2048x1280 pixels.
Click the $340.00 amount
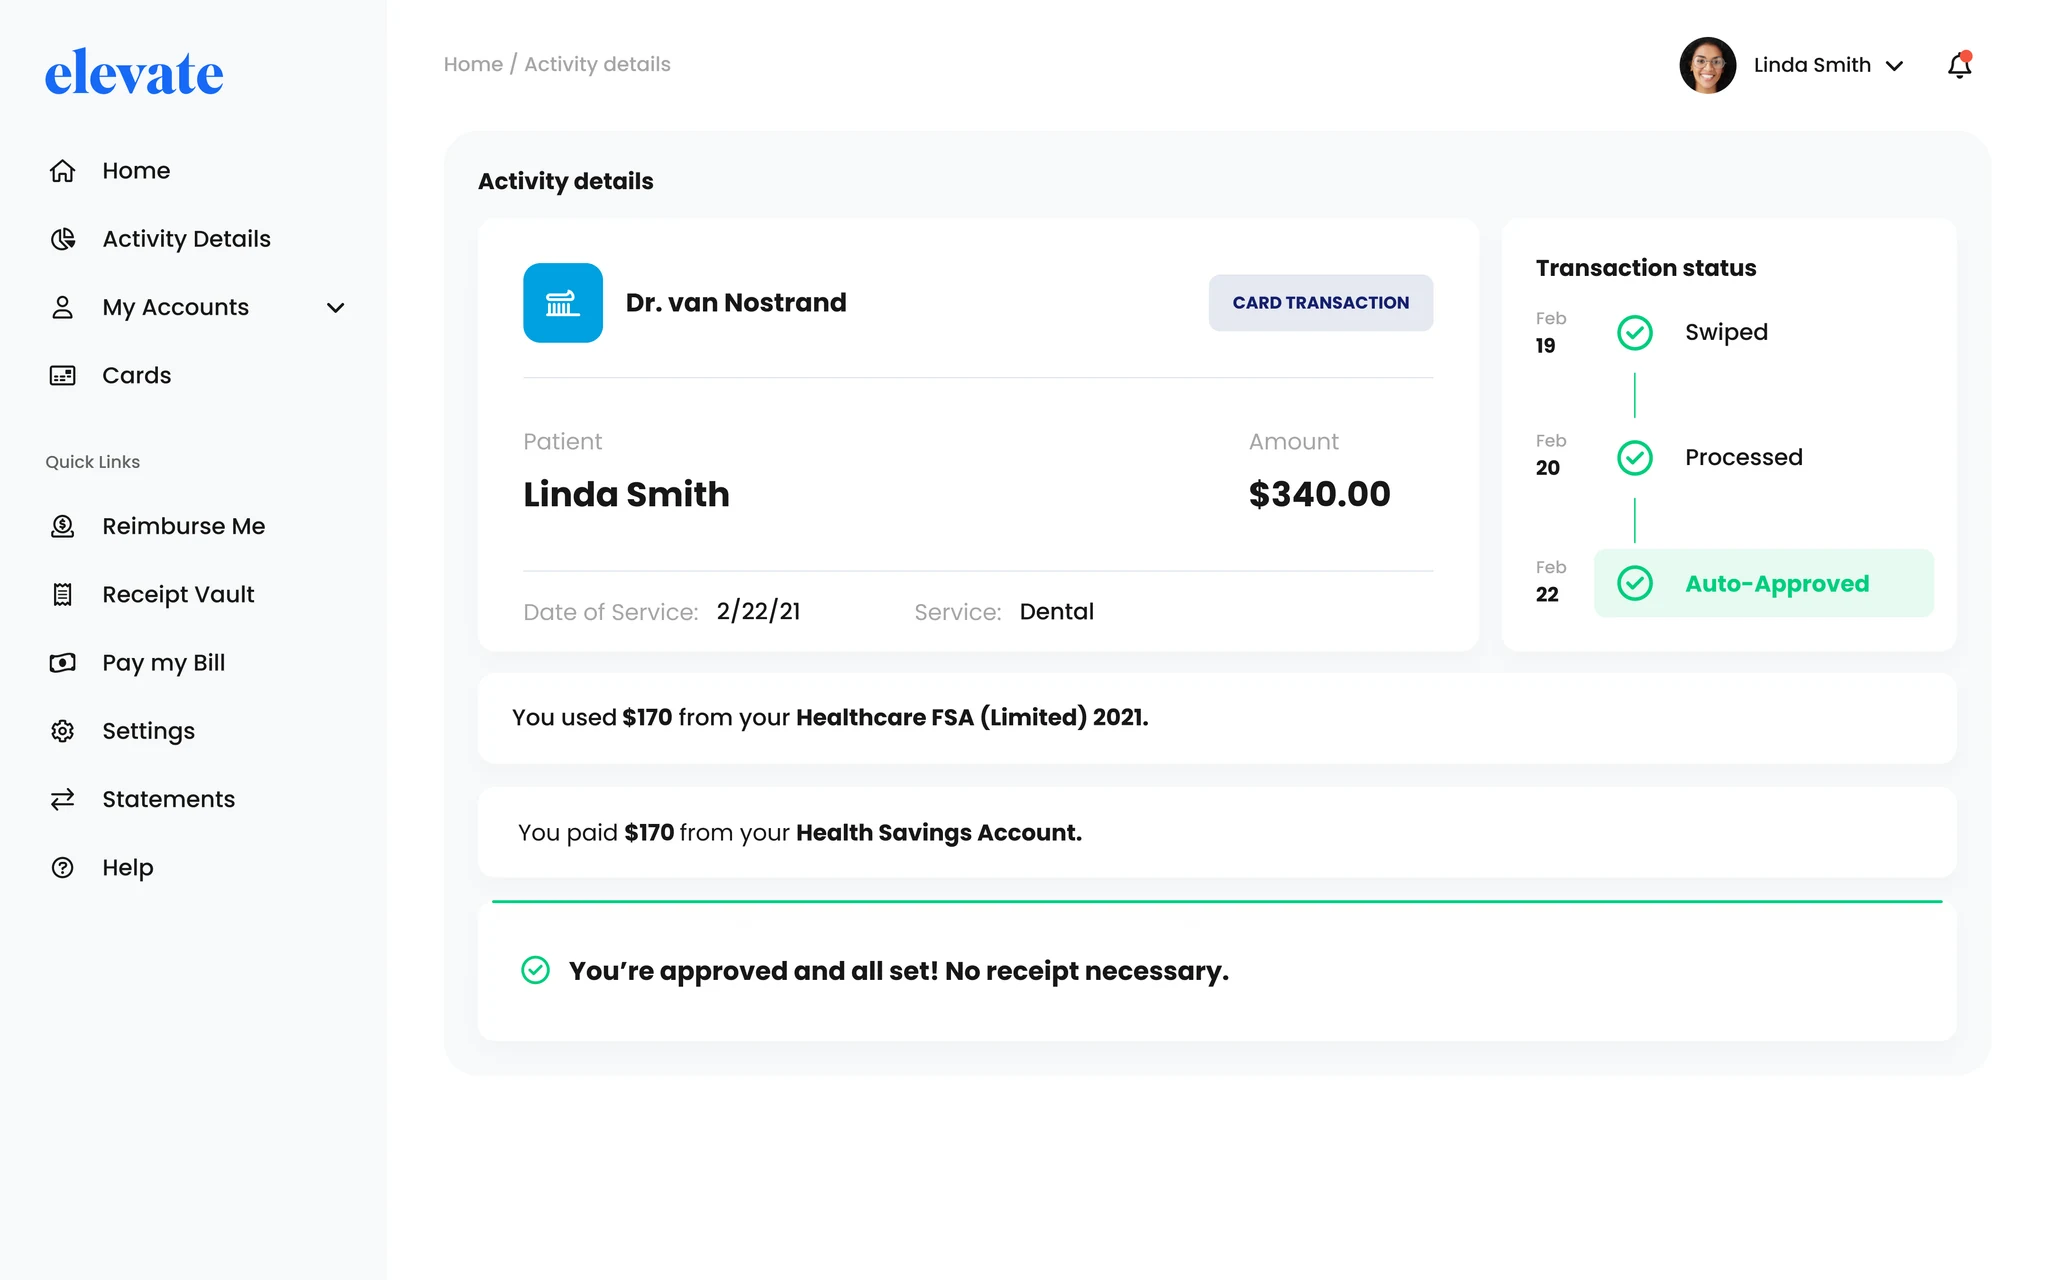[1319, 494]
